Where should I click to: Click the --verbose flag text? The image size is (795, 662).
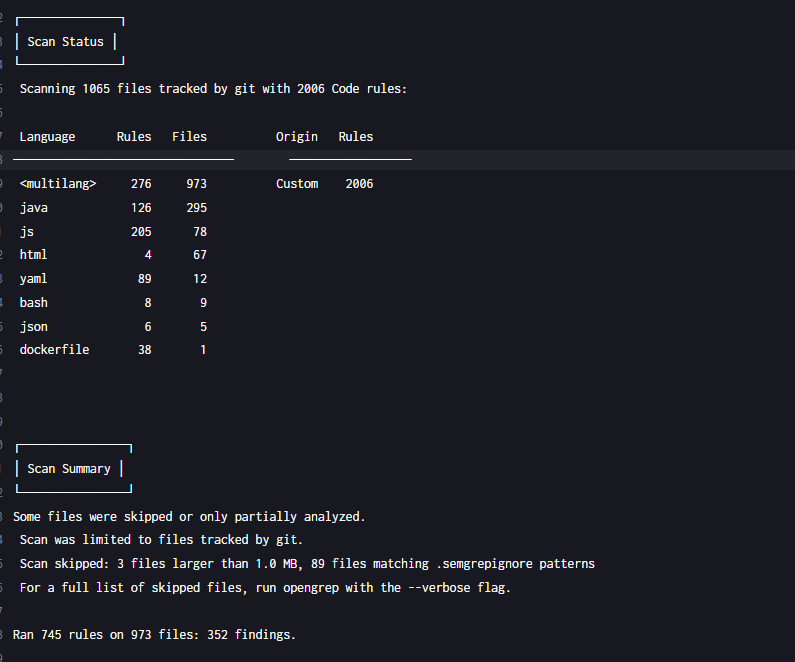tap(436, 588)
